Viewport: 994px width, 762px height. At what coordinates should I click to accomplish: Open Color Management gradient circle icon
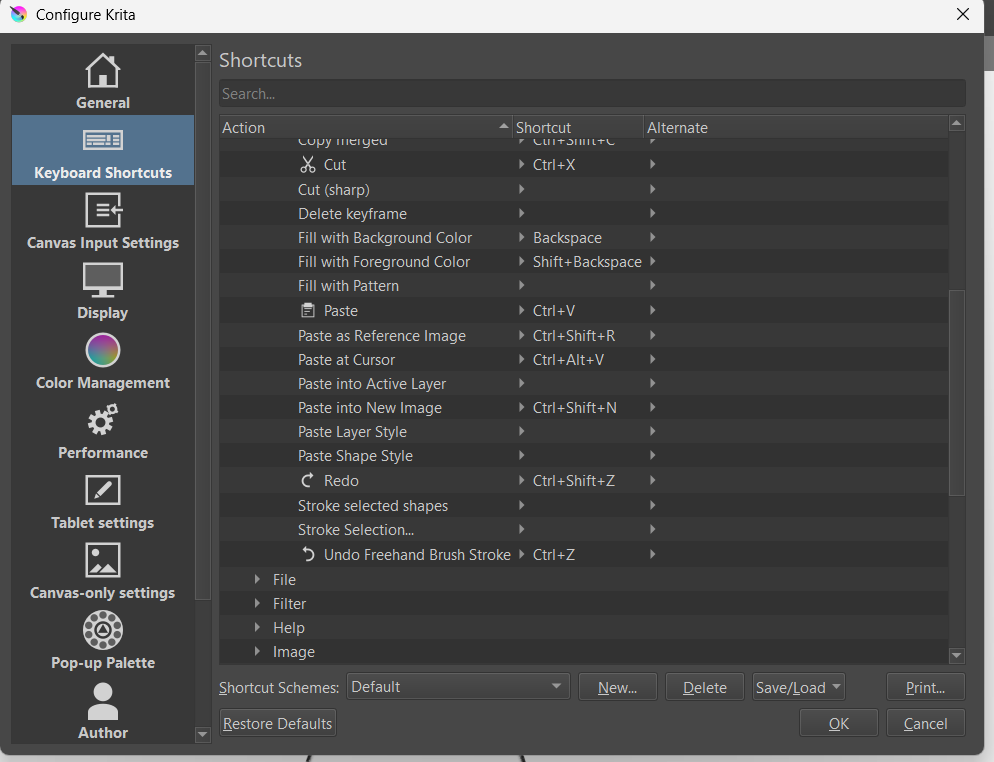tap(103, 350)
